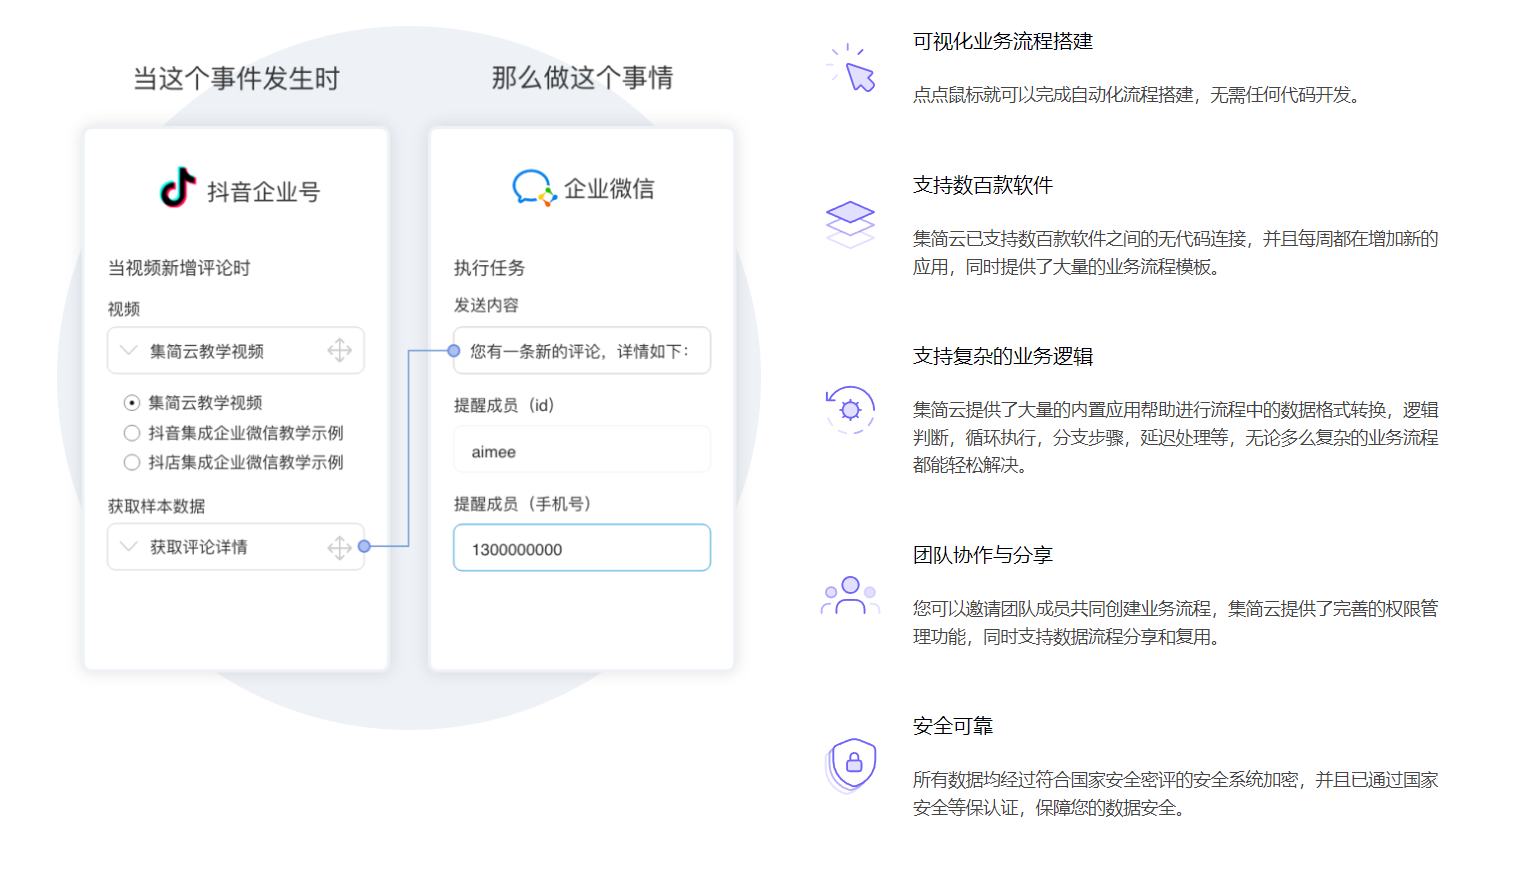
Task: Click the move crosshair icon next to 集简云教学视频
Action: pos(340,350)
